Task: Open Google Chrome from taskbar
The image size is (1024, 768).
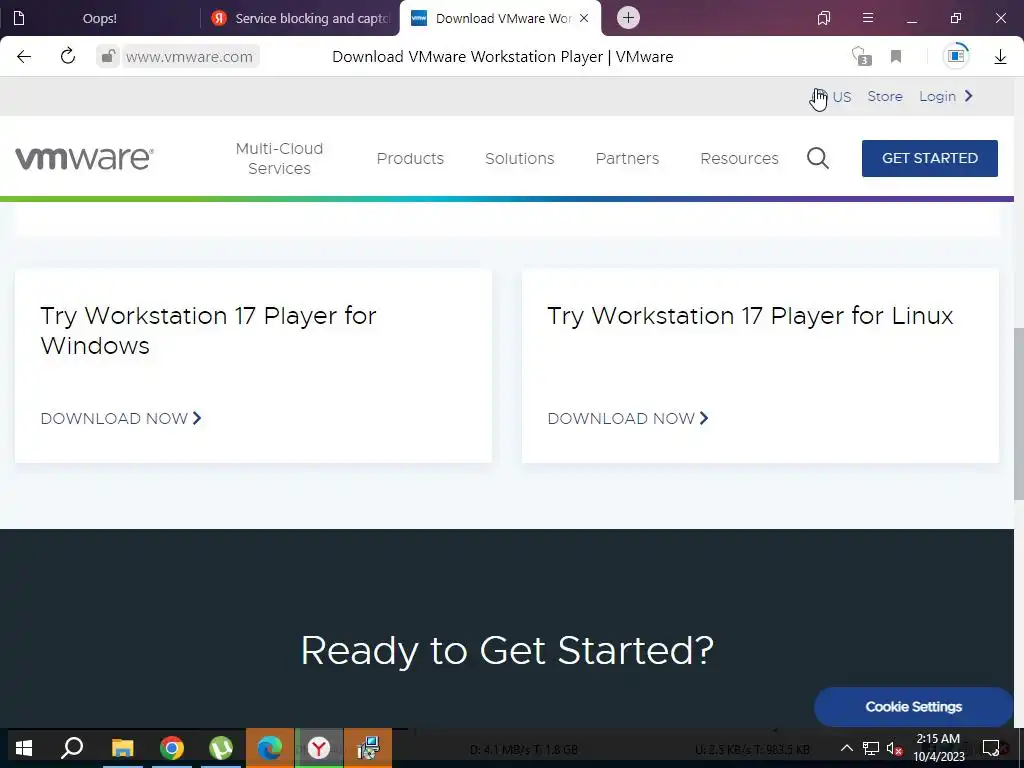Action: click(x=172, y=748)
